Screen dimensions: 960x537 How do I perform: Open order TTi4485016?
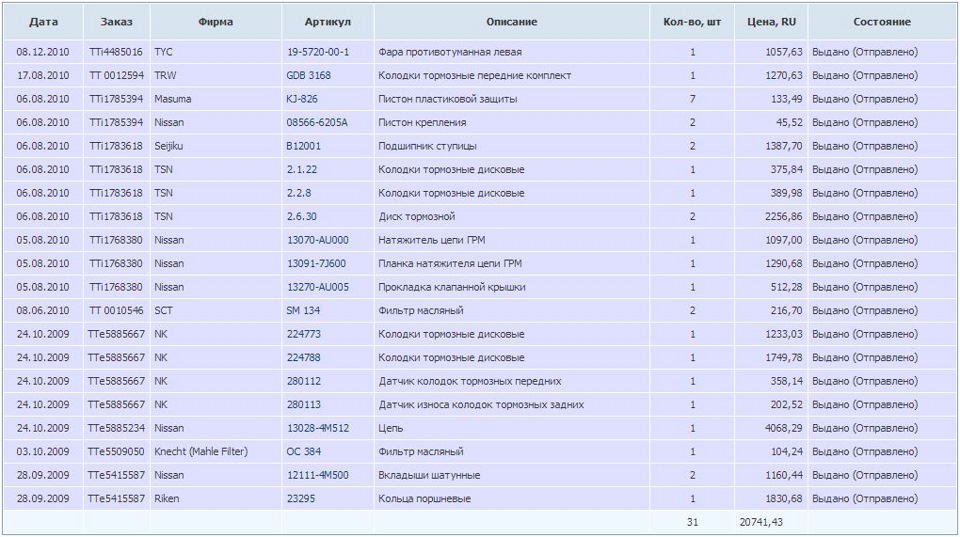coord(115,52)
